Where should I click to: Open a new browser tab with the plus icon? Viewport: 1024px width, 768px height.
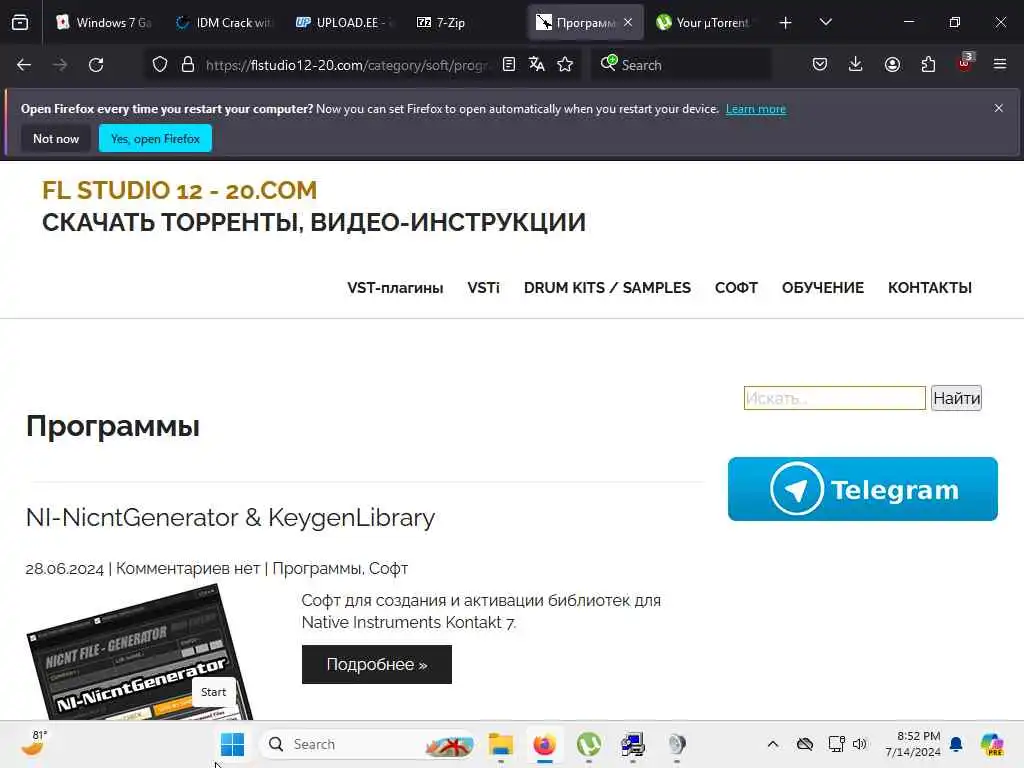pos(786,23)
